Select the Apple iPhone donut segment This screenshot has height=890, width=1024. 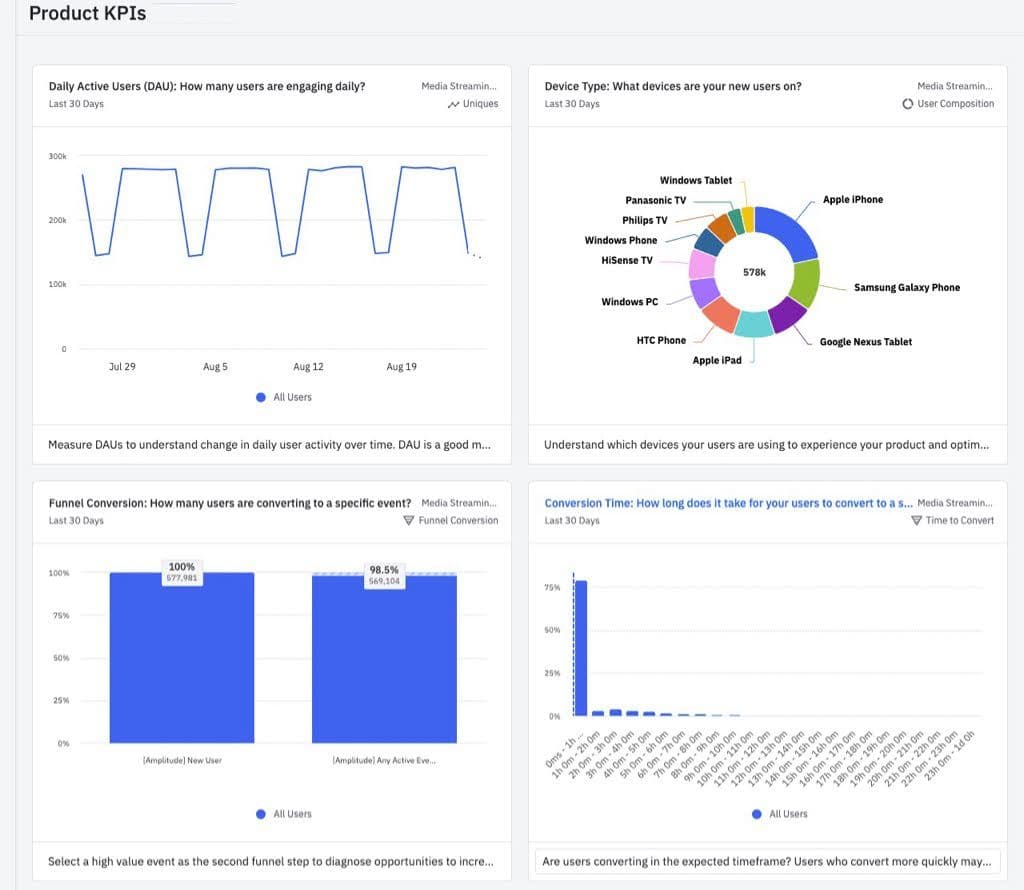(789, 232)
